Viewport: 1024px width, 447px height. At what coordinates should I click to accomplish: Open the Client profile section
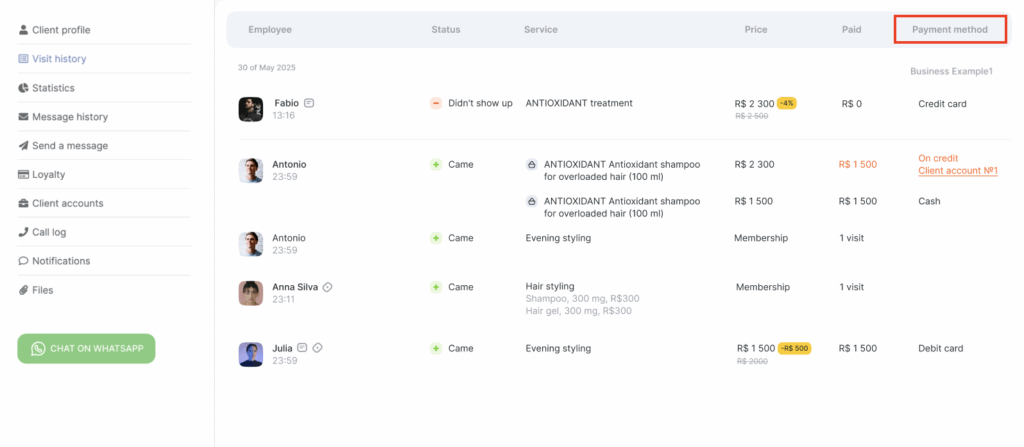coord(60,30)
